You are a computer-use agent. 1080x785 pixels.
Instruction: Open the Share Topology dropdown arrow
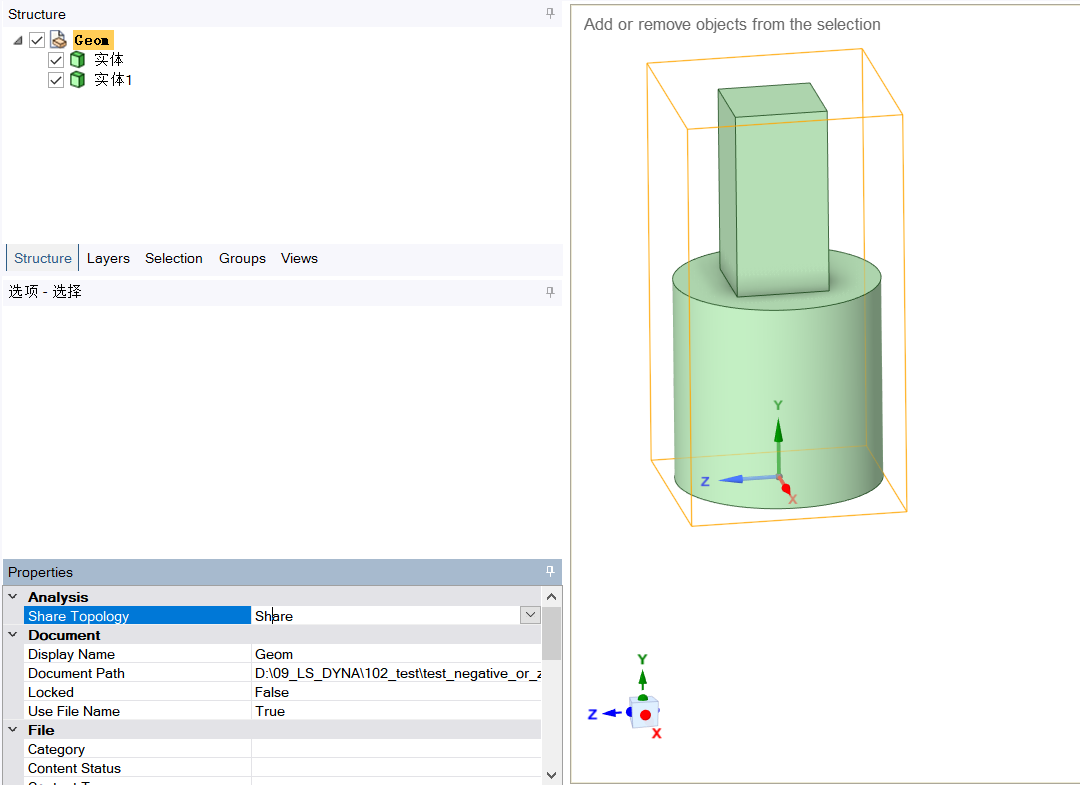tap(530, 615)
